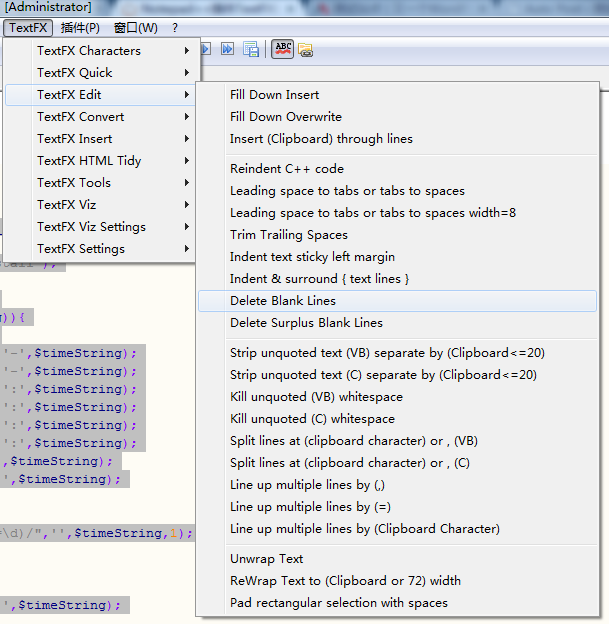Select Insert (Clipboard) through lines

coord(397,138)
